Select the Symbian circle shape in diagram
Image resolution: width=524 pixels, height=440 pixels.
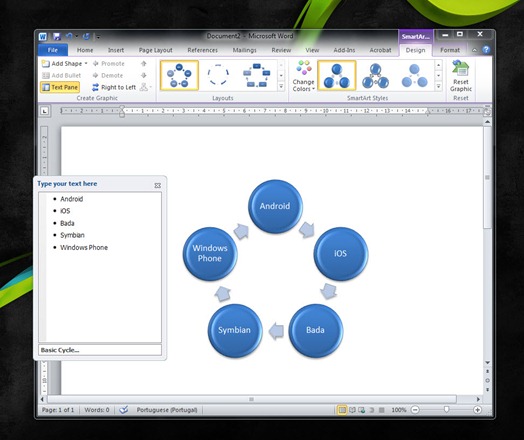click(234, 330)
